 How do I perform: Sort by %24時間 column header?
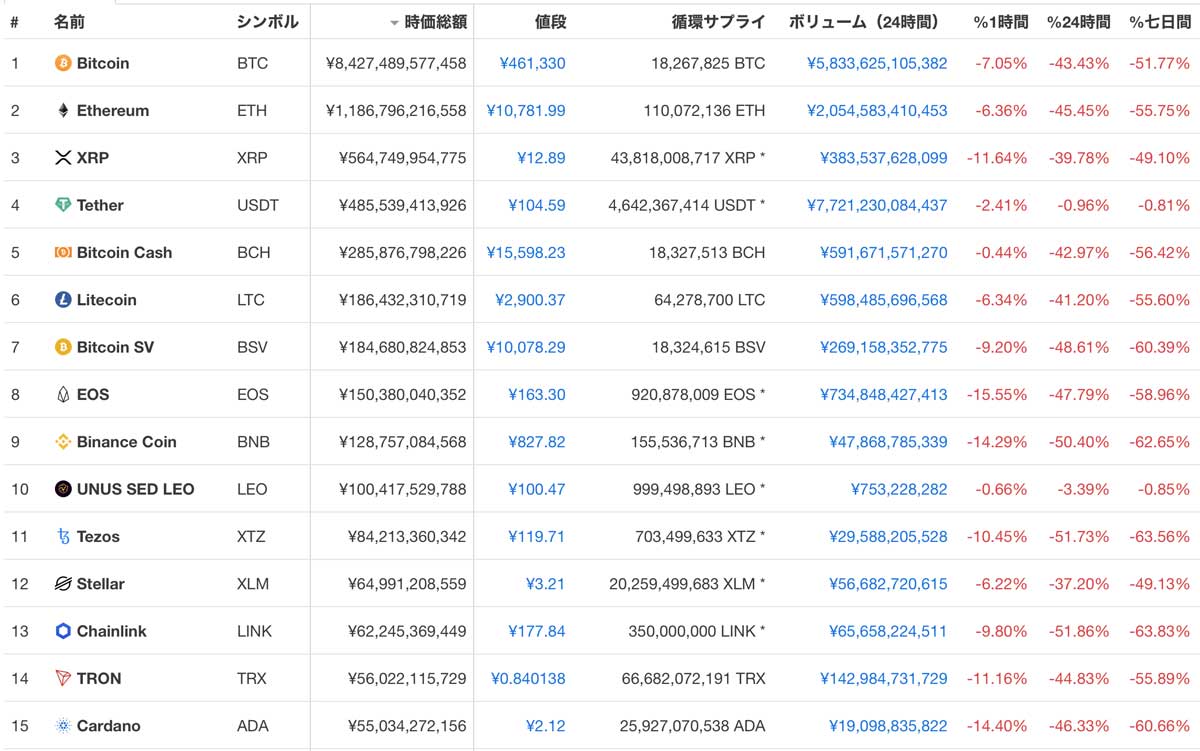click(1078, 21)
